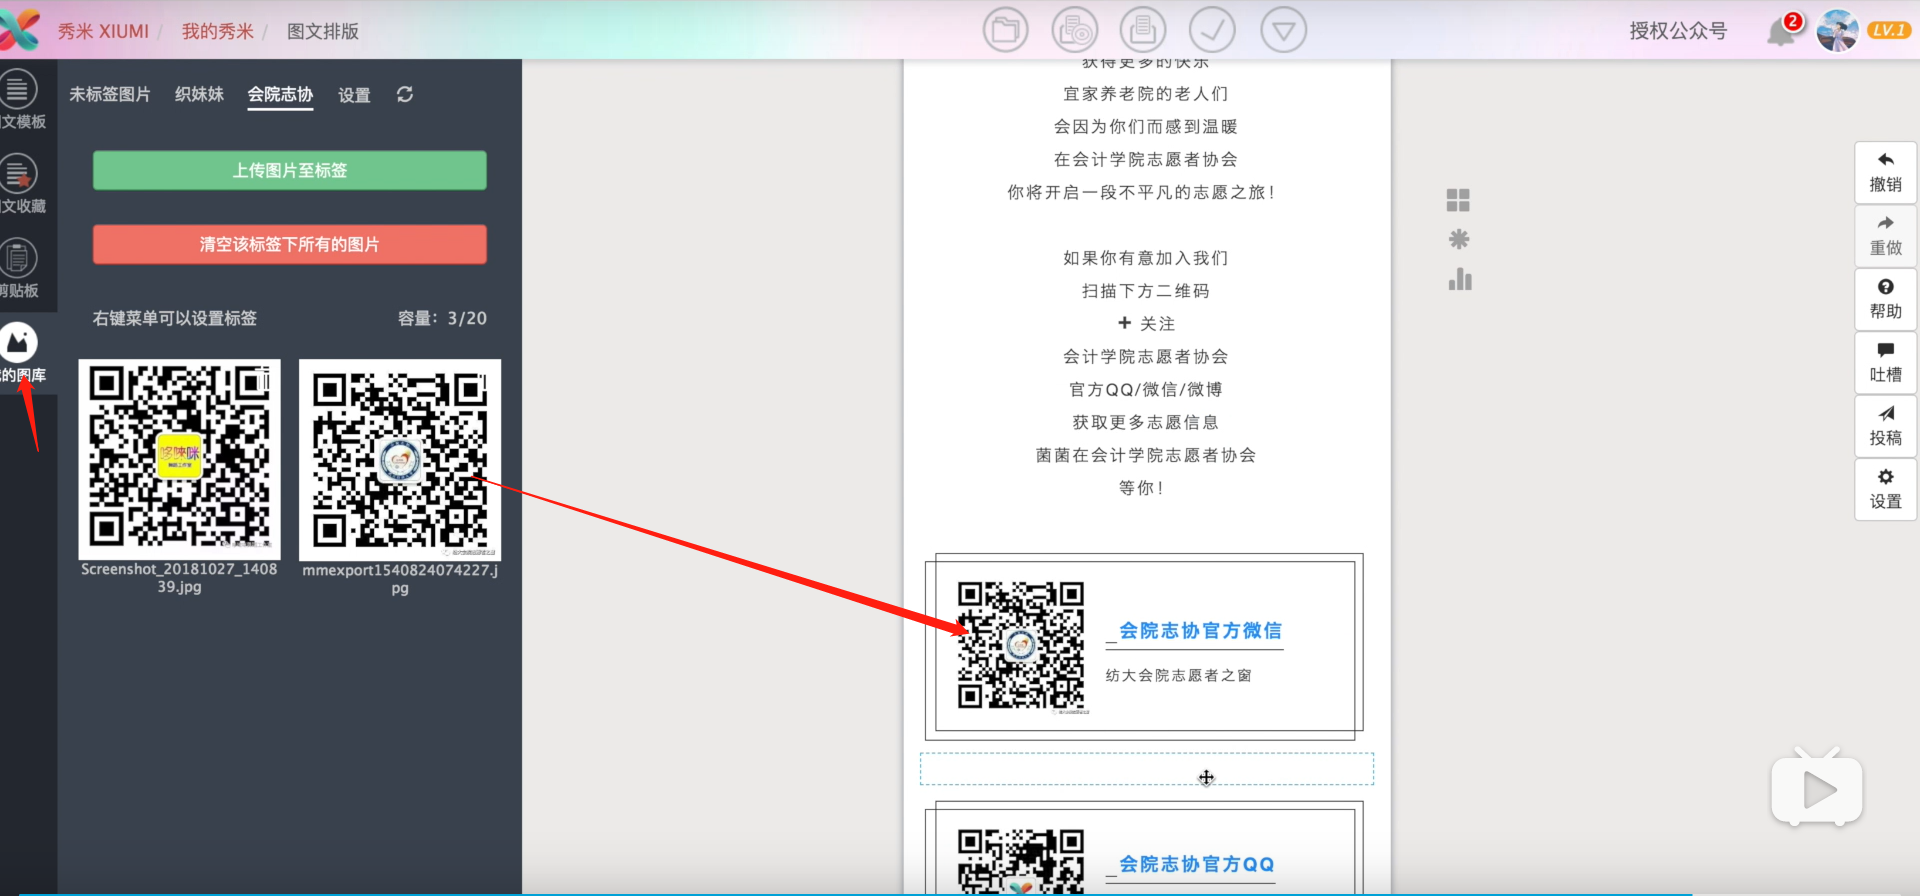1920x896 pixels.
Task: Click the text 菌菌在会计学院志愿者协会
Action: 1145,455
